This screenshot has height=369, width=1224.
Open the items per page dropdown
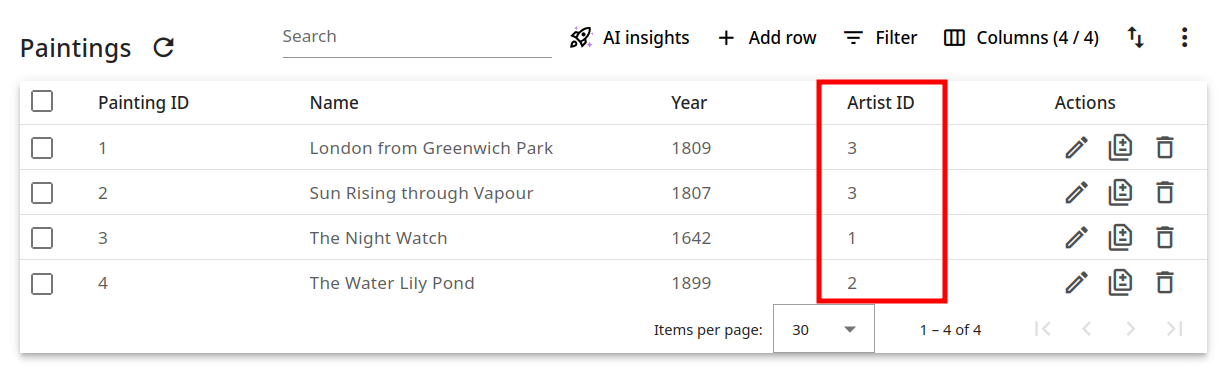tap(824, 329)
